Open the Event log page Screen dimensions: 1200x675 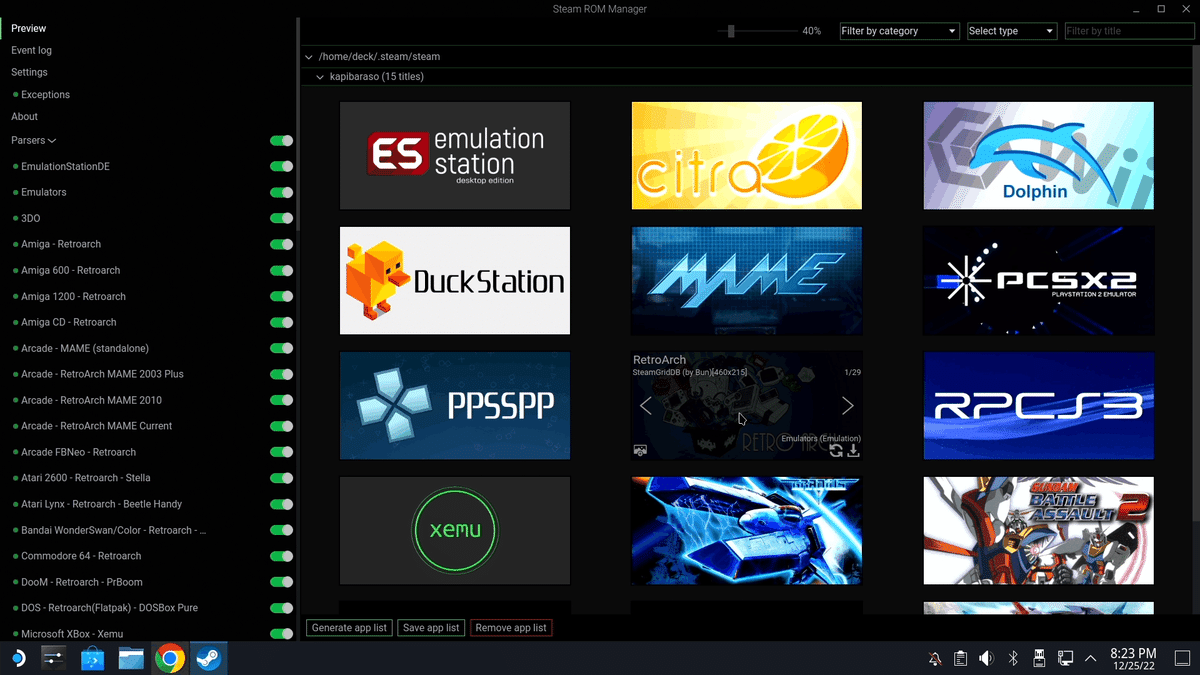tap(31, 50)
